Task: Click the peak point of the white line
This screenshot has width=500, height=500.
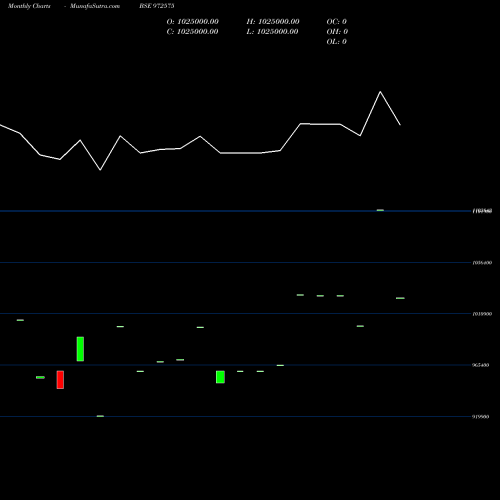Action: coord(380,92)
